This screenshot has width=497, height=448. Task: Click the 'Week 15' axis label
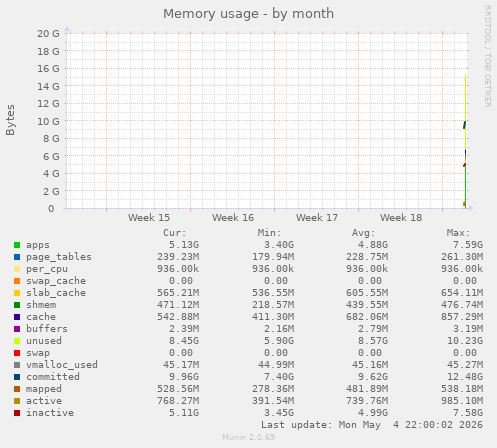149,218
